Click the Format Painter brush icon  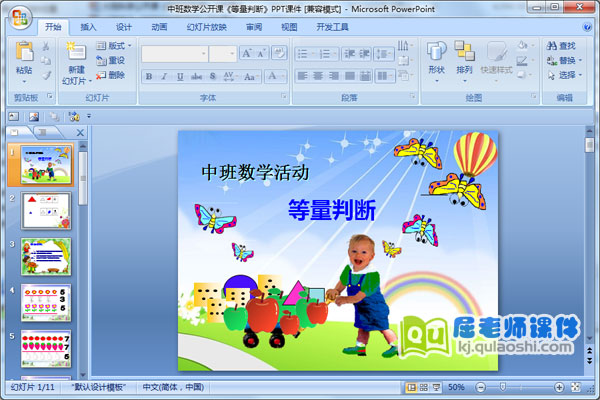46,75
